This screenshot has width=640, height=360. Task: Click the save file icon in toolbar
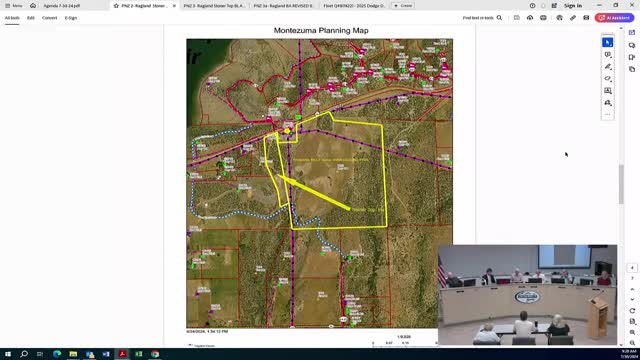click(x=517, y=18)
